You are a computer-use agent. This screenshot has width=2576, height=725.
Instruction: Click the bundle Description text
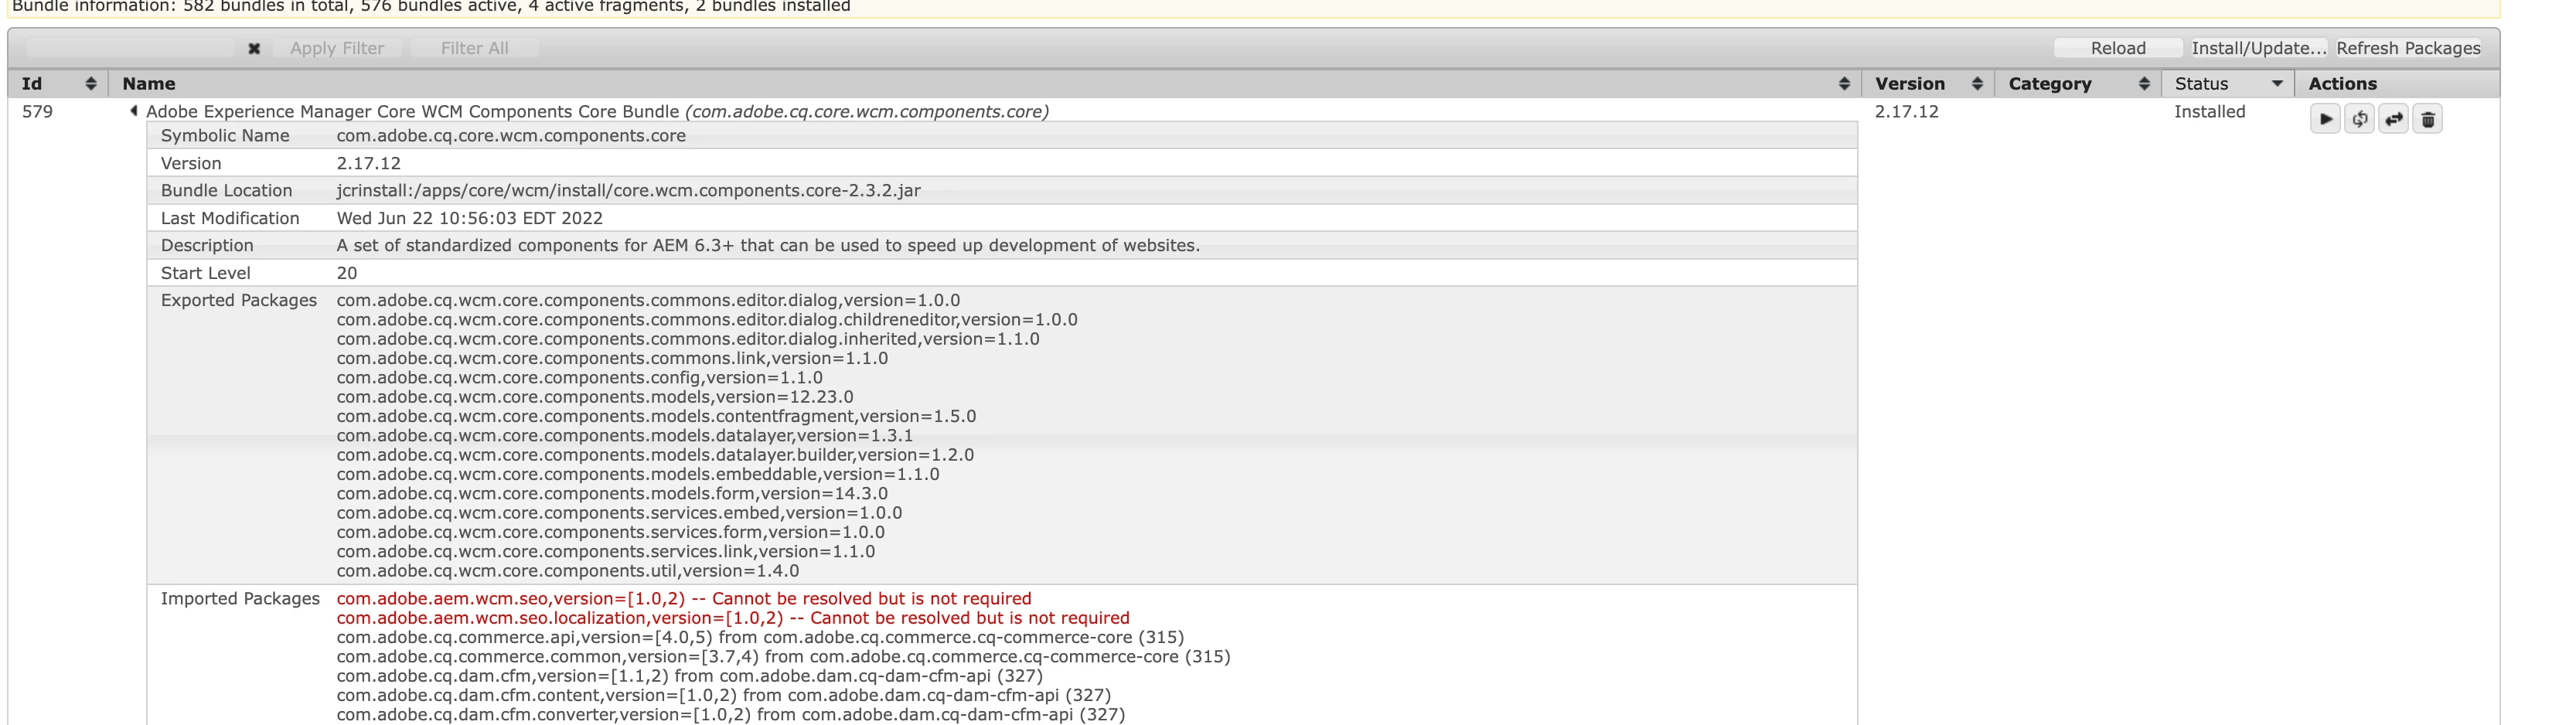point(768,245)
